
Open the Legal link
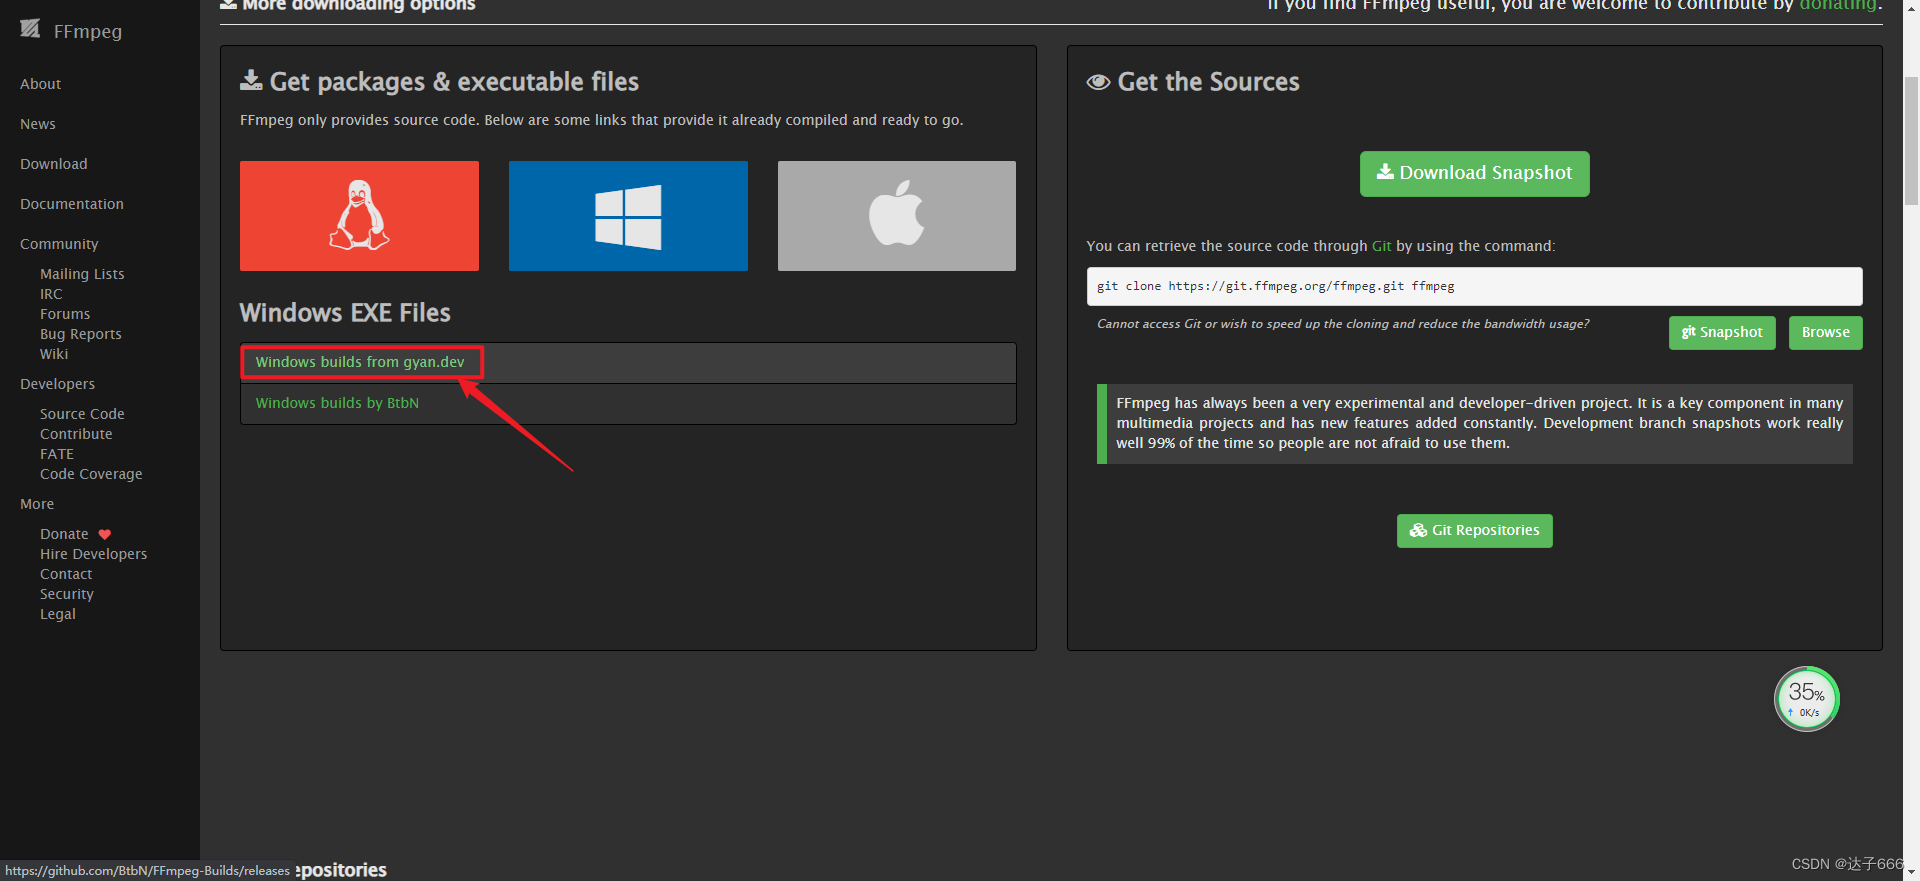[x=58, y=614]
